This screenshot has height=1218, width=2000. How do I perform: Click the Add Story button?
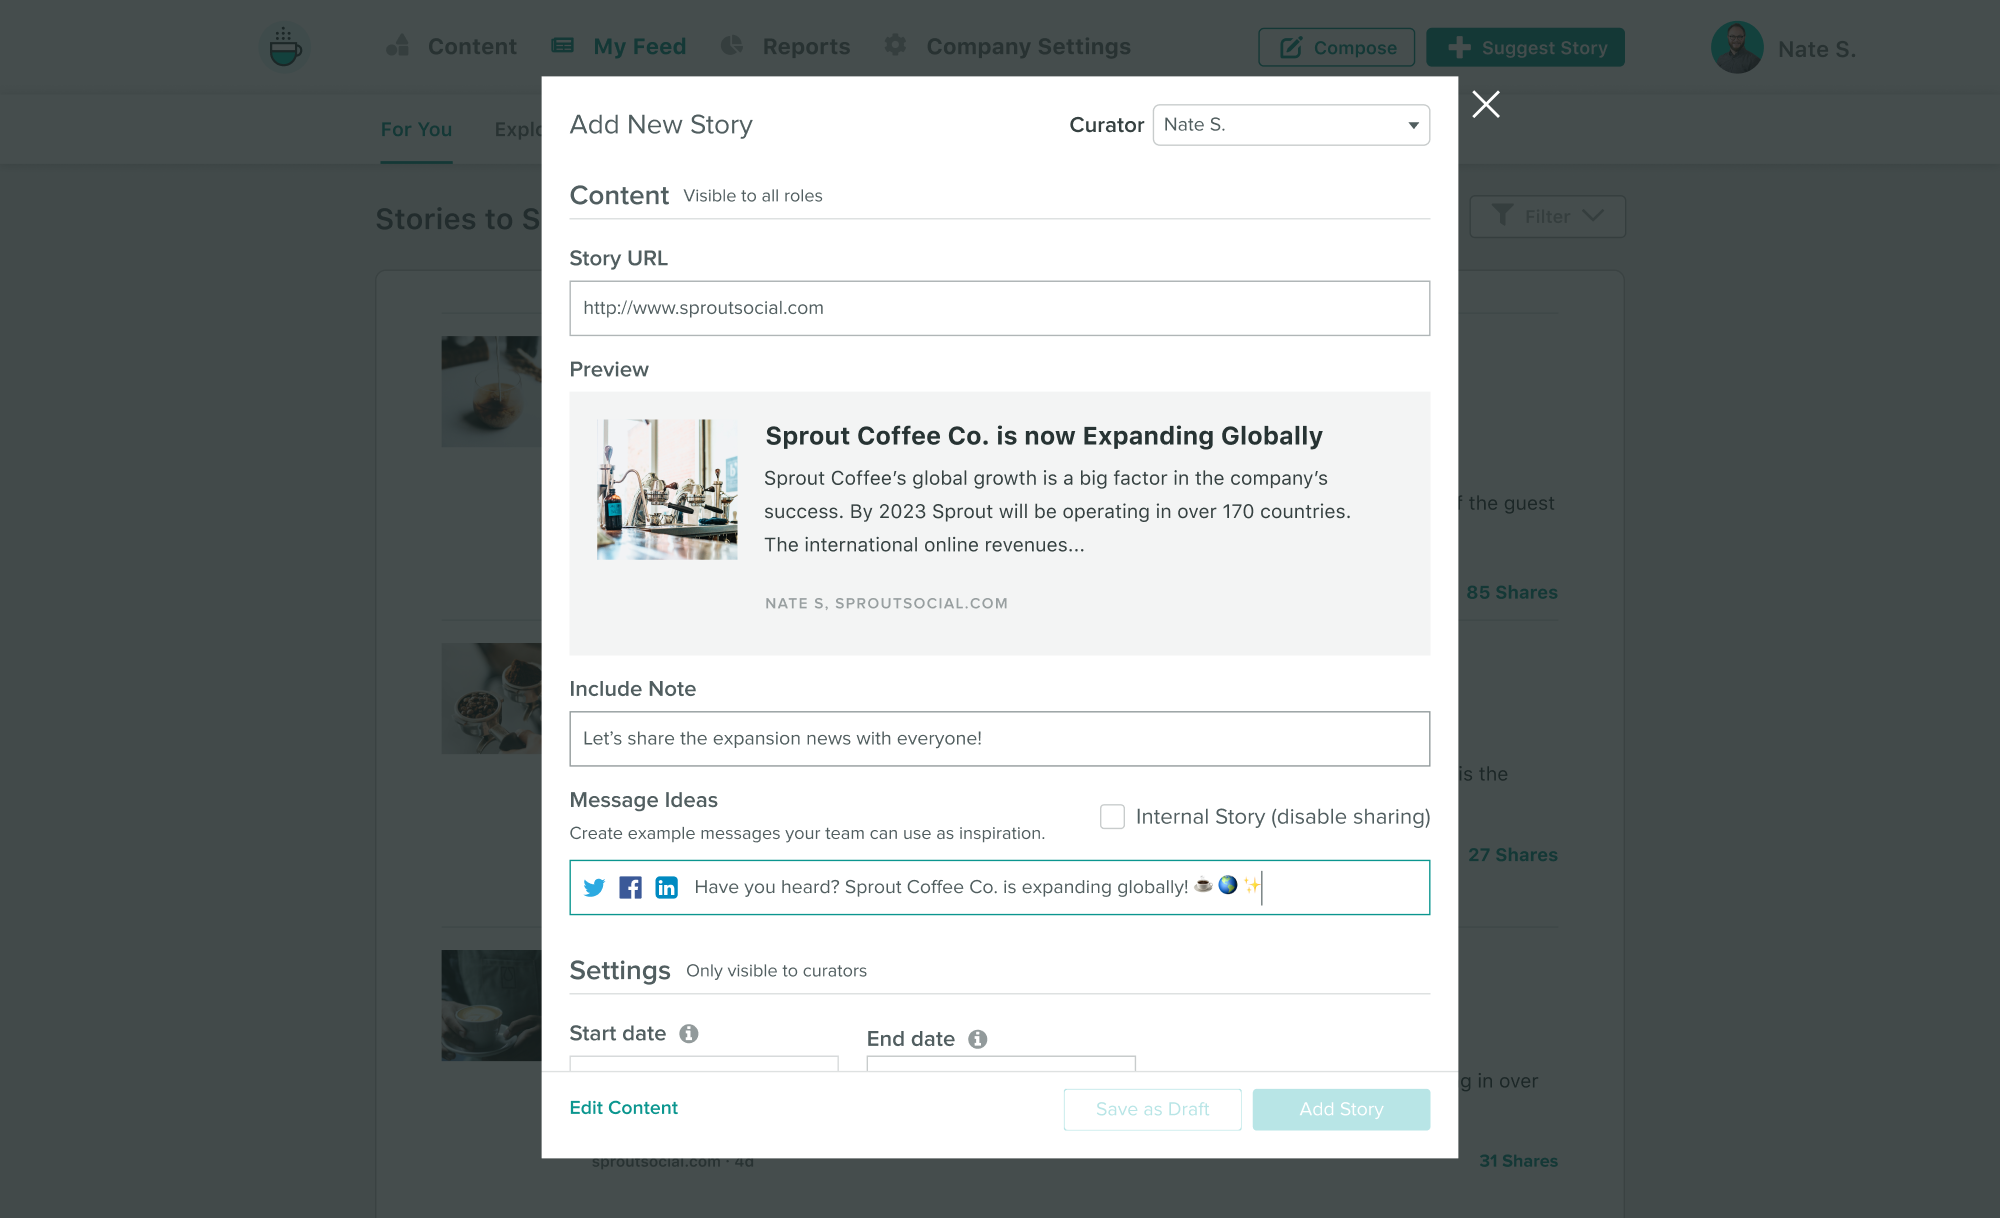(x=1341, y=1109)
